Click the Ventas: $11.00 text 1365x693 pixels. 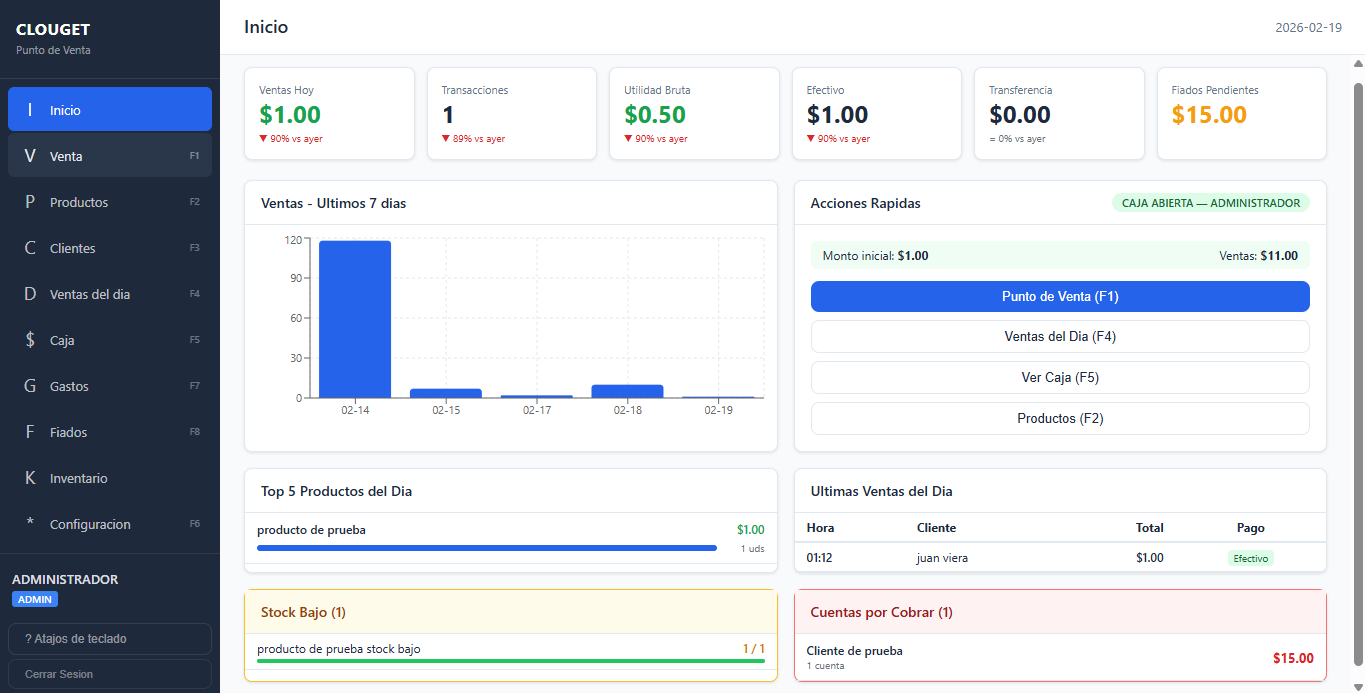(1258, 256)
